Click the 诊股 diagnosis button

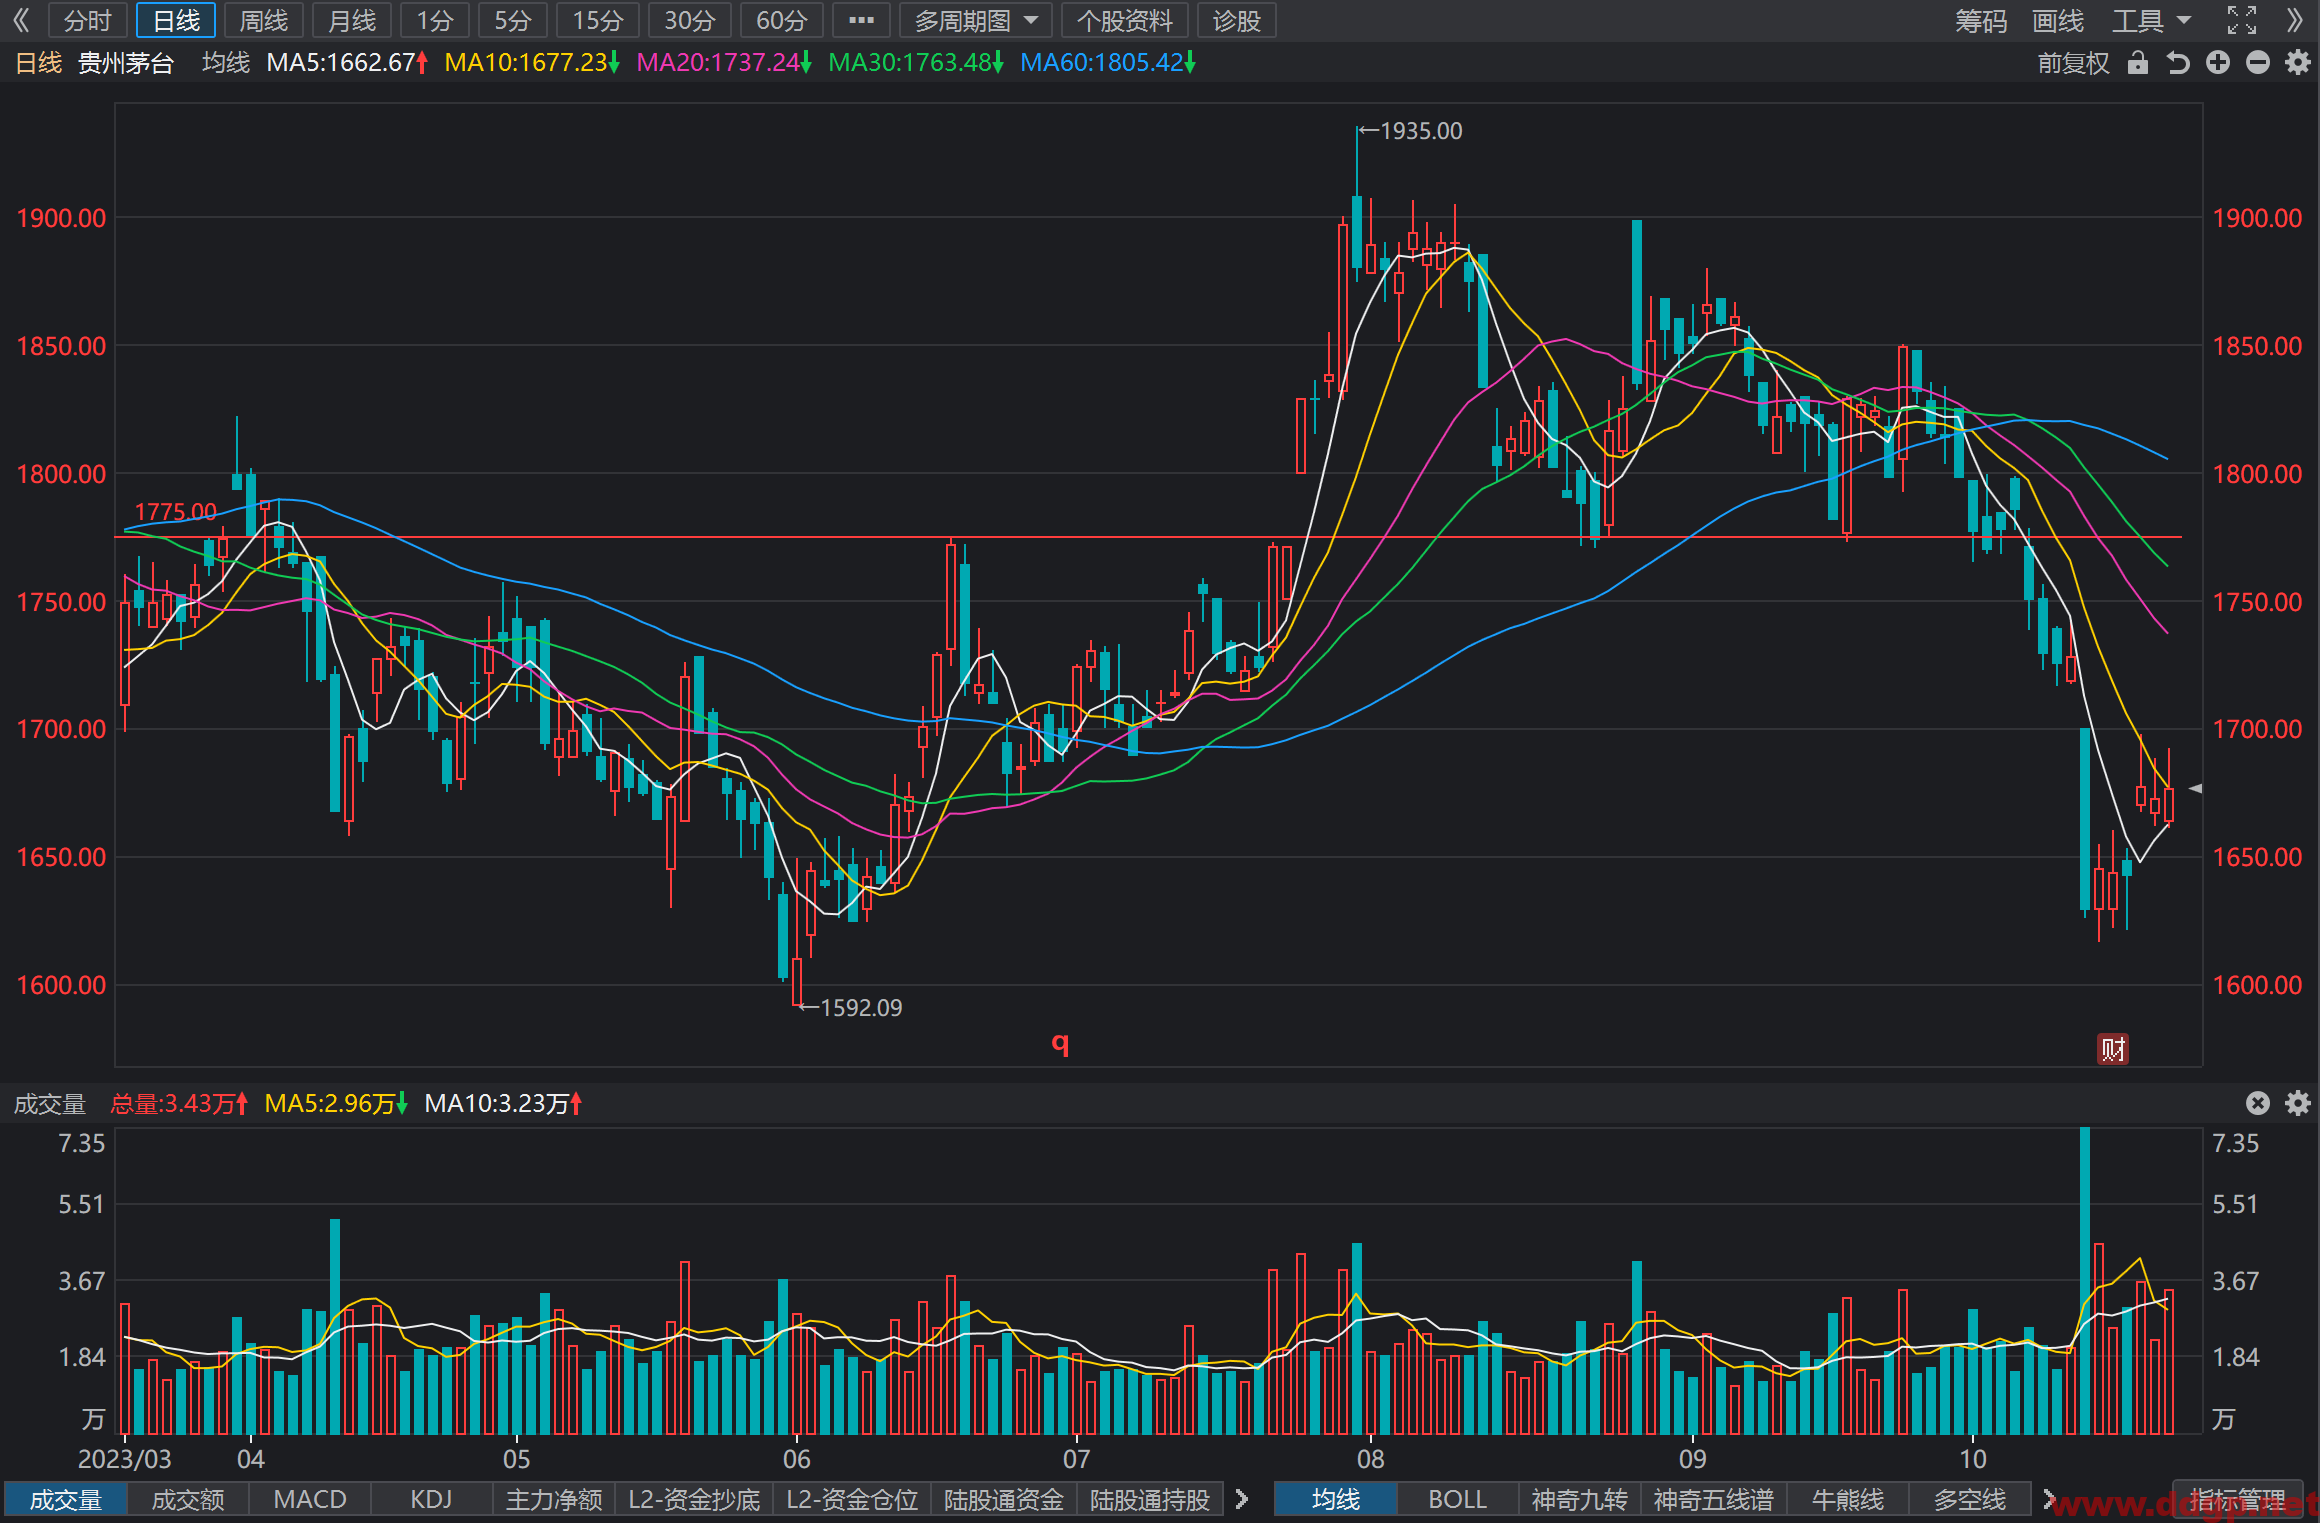pyautogui.click(x=1237, y=20)
